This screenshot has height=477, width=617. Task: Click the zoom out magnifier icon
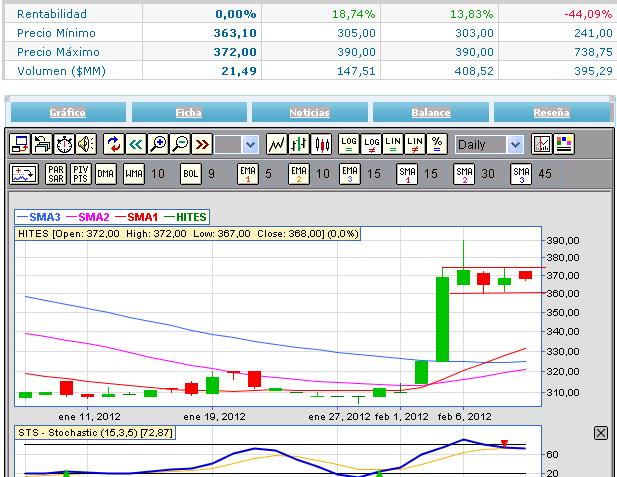pos(180,144)
